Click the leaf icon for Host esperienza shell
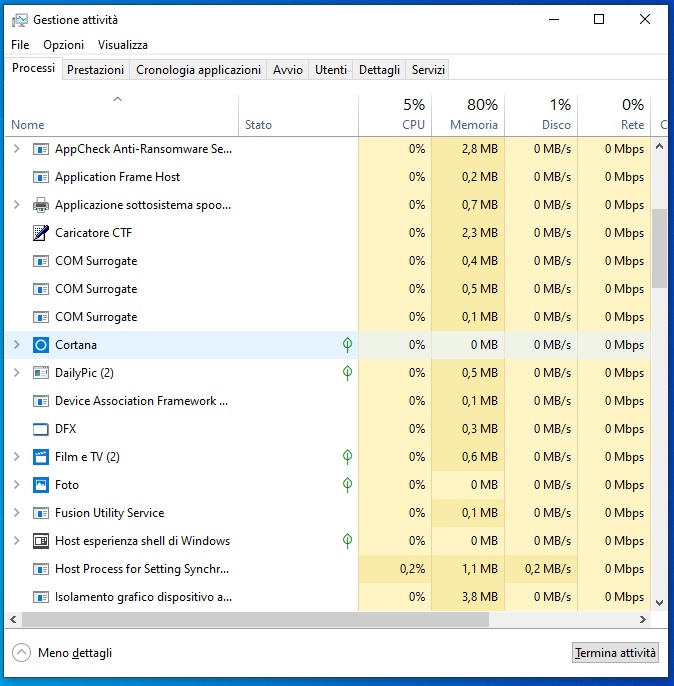 [347, 541]
